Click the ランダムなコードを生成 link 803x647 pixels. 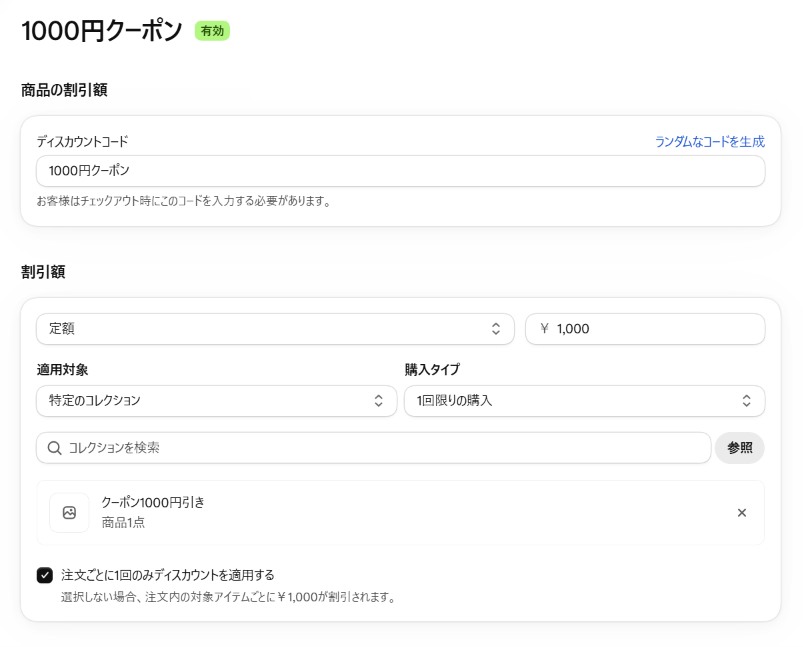tap(710, 141)
